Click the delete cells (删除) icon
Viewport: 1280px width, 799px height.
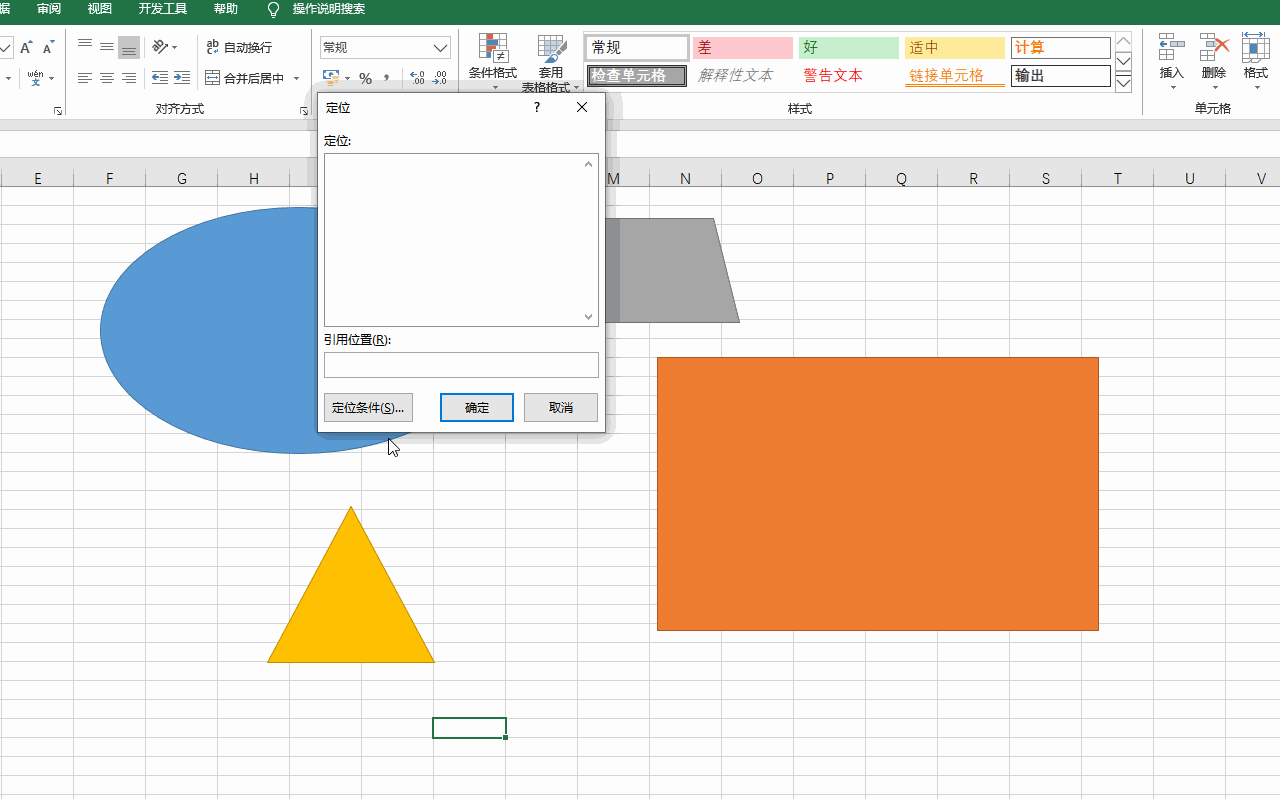tap(1213, 48)
